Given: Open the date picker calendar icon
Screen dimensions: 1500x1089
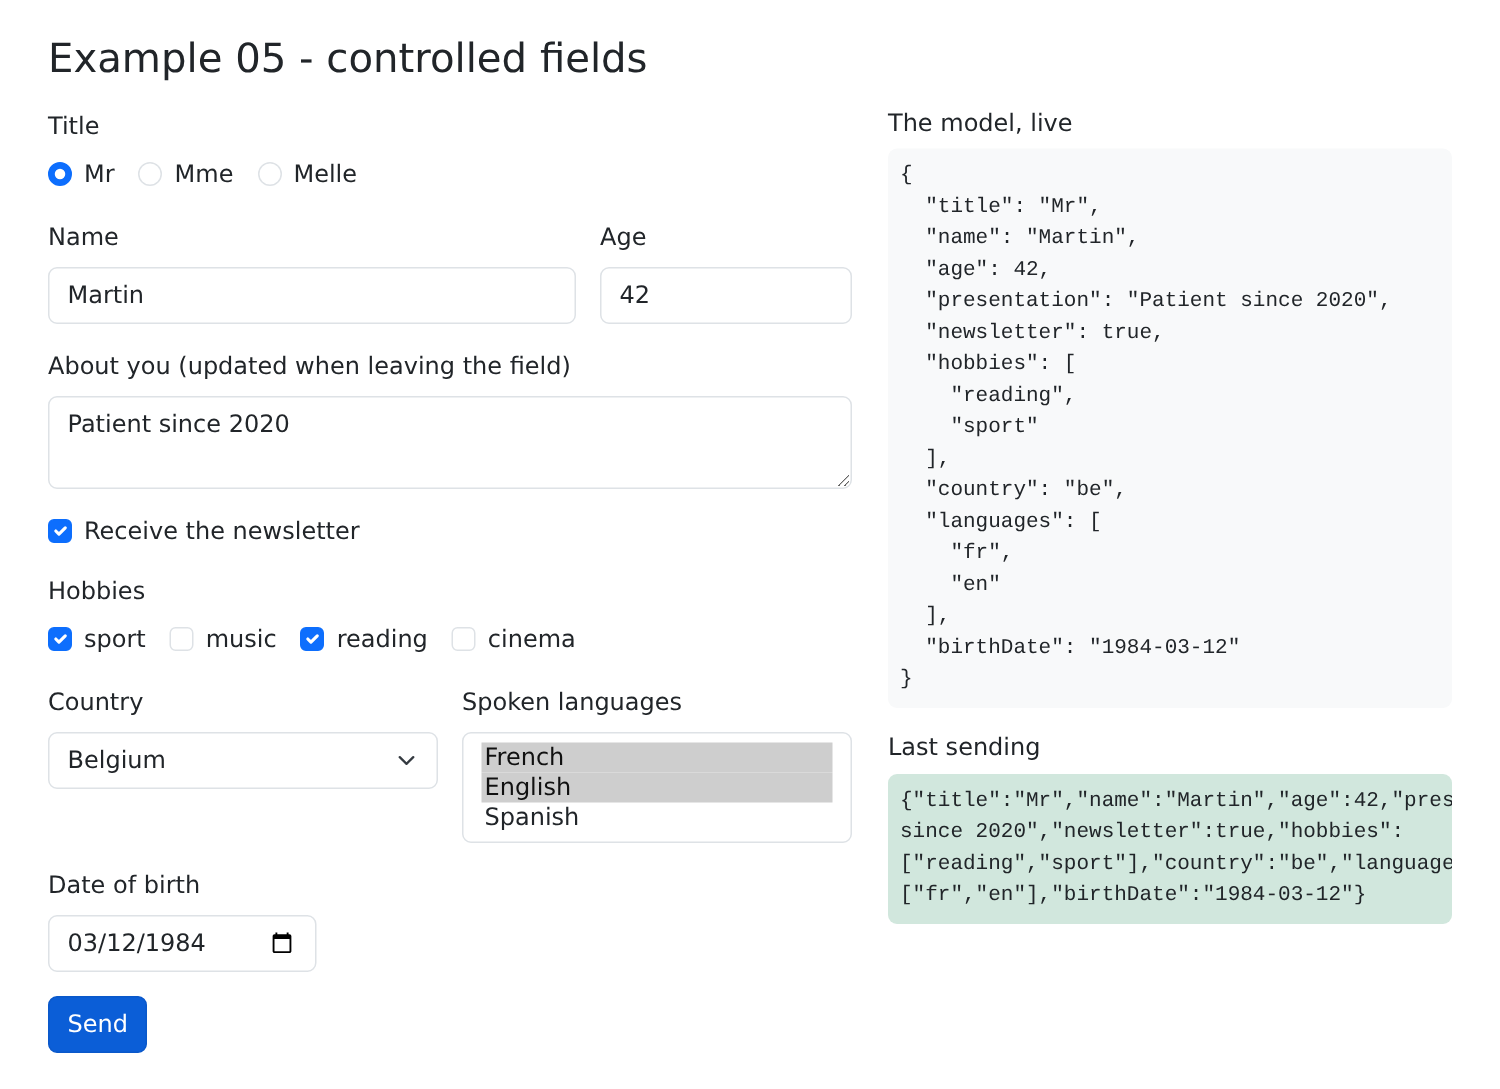Looking at the screenshot, I should tap(282, 943).
